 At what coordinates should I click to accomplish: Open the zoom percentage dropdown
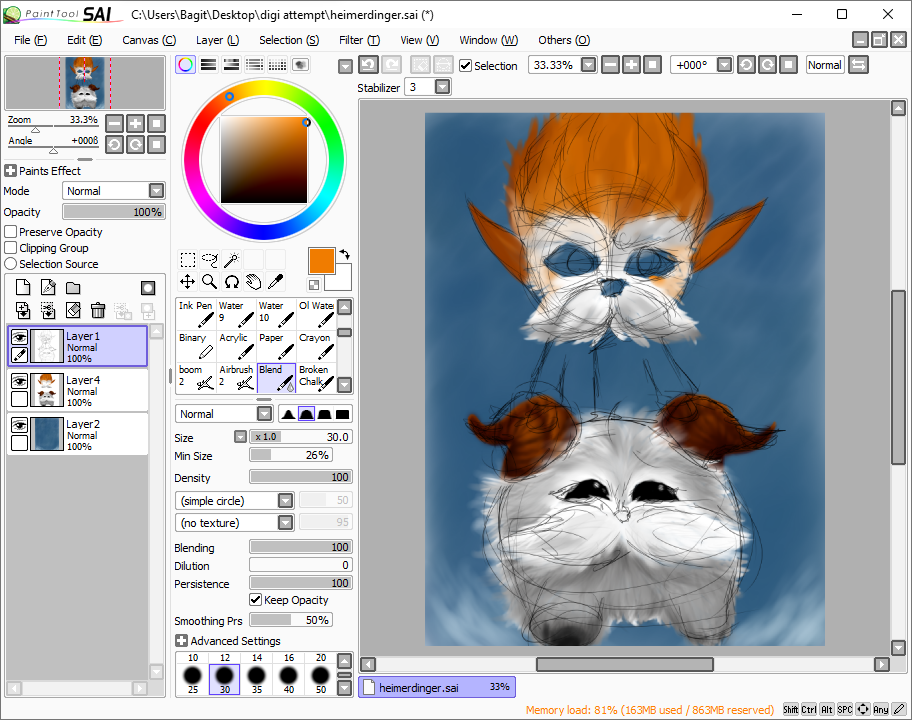coord(589,65)
